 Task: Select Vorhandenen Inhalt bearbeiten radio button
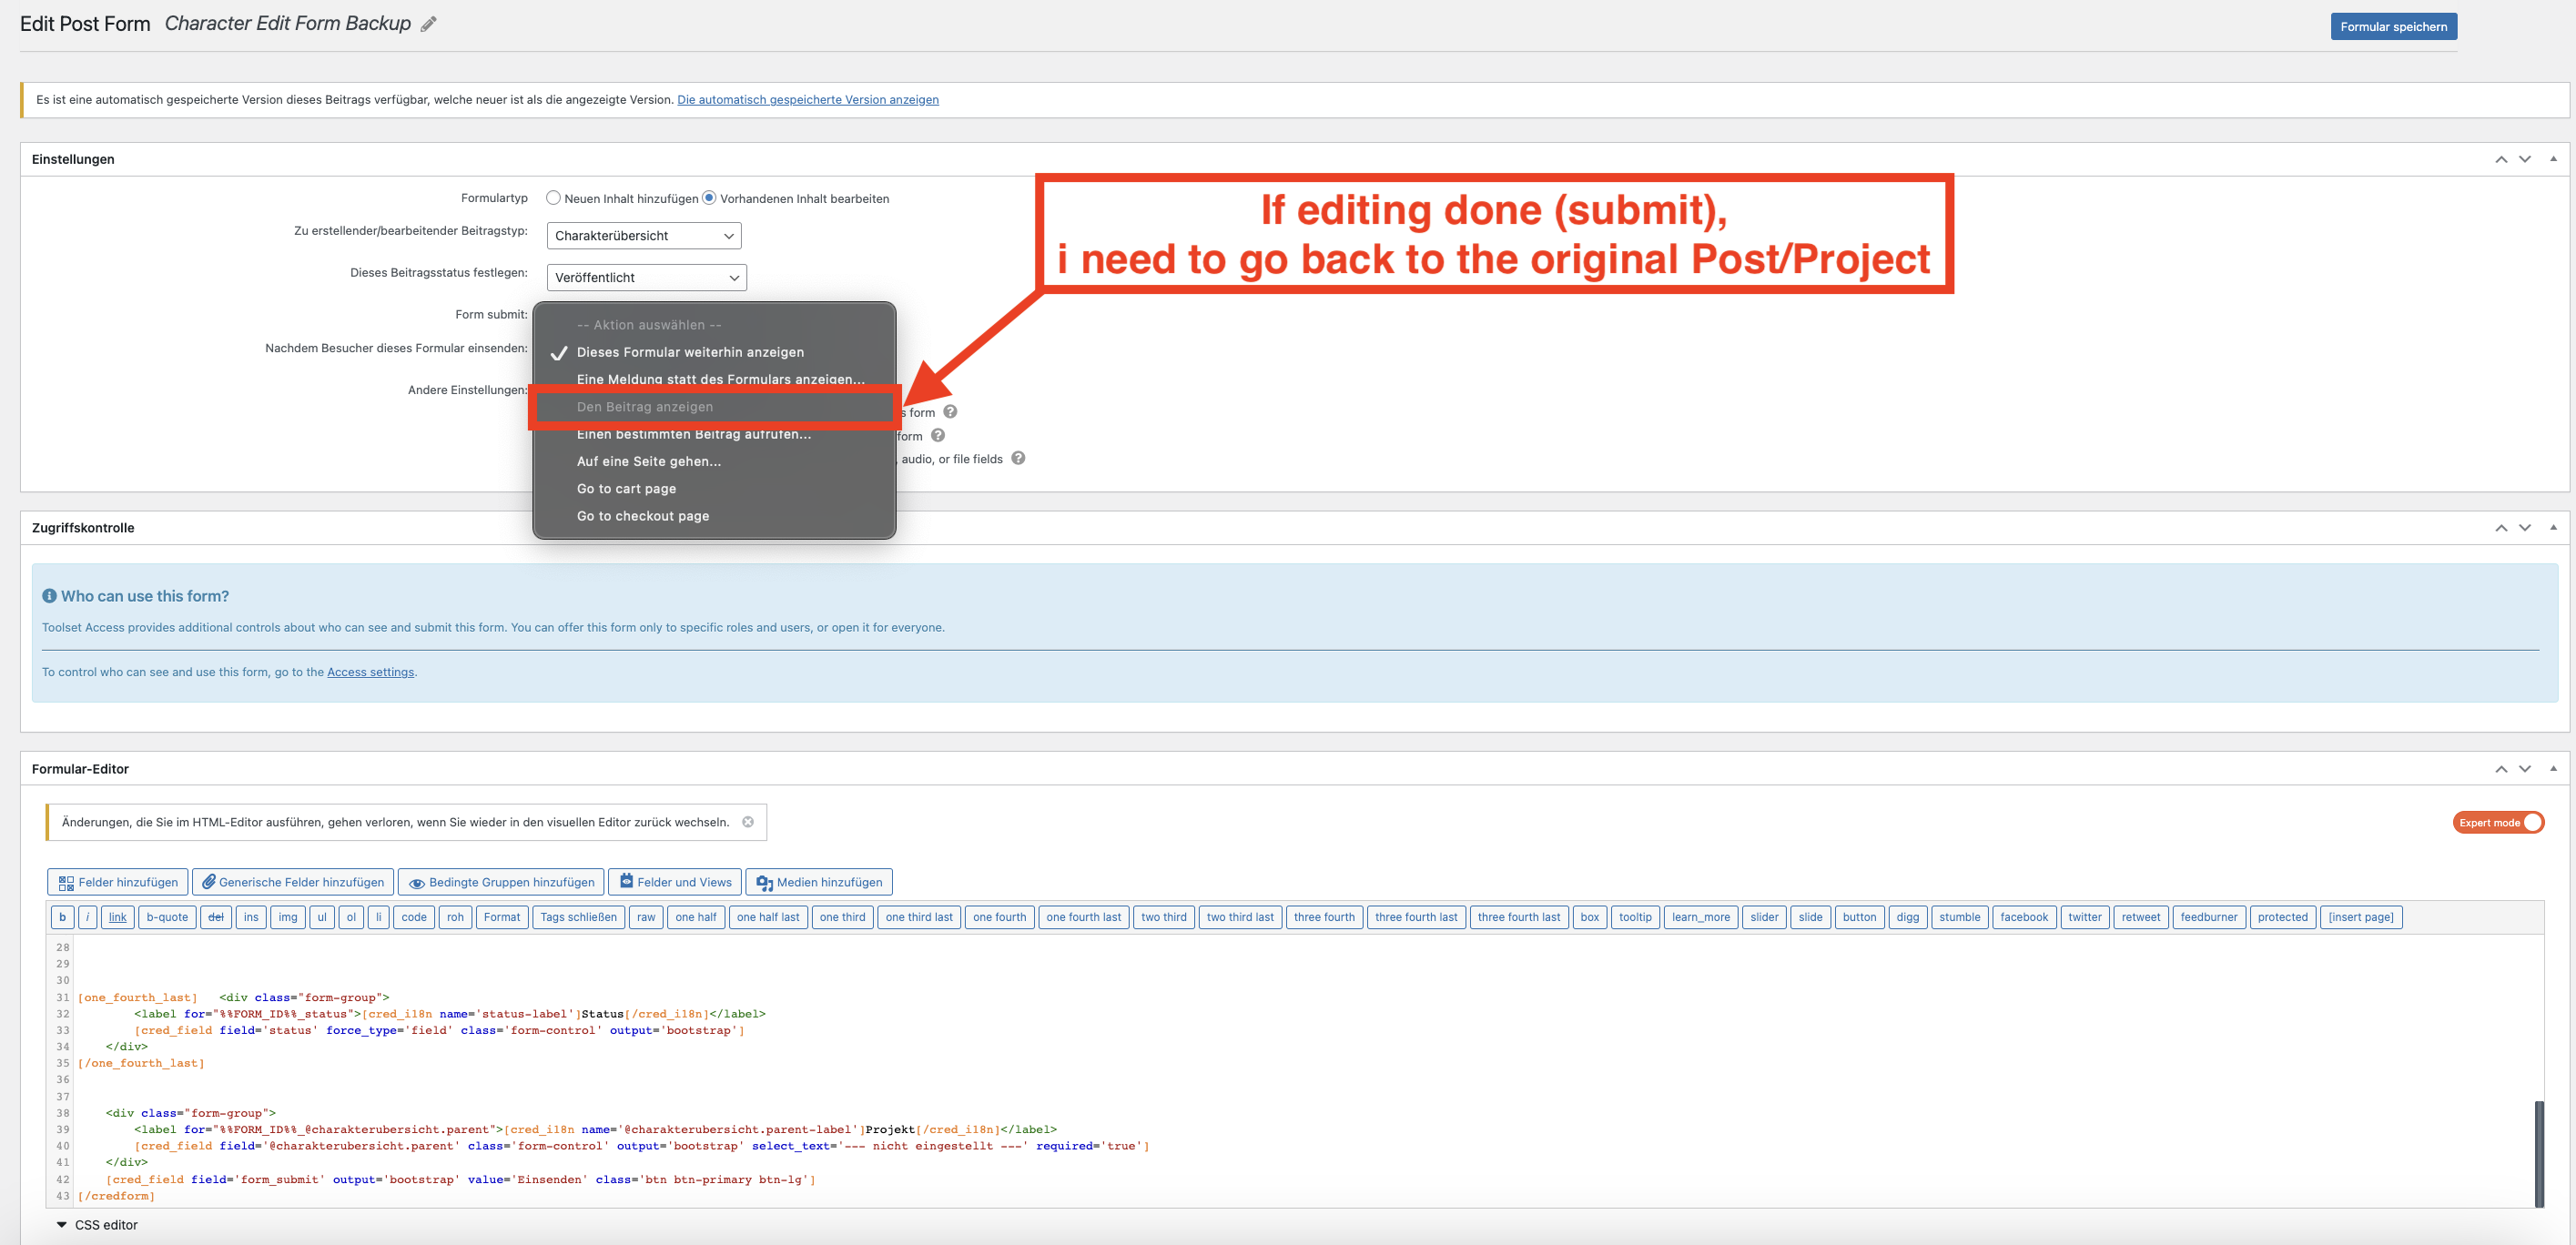[x=709, y=198]
